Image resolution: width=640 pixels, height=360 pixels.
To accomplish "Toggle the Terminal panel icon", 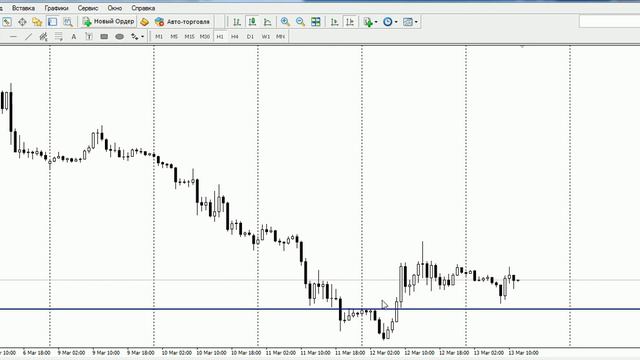I will click(x=52, y=22).
